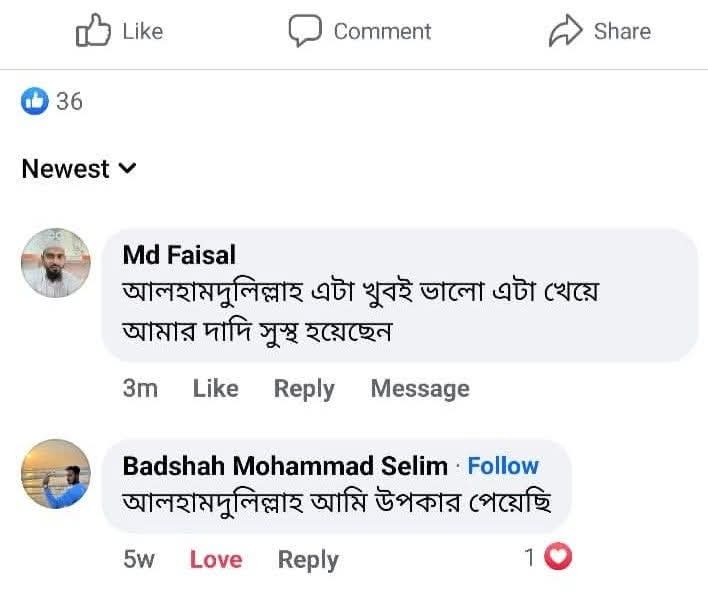The width and height of the screenshot is (708, 592).
Task: Click the Share arrow icon
Action: pyautogui.click(x=565, y=31)
